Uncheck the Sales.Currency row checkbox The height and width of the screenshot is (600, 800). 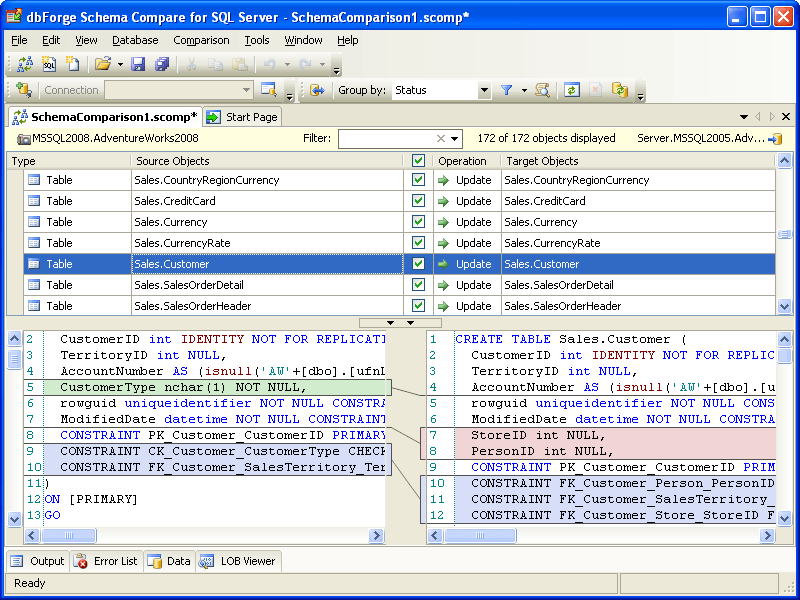[419, 221]
